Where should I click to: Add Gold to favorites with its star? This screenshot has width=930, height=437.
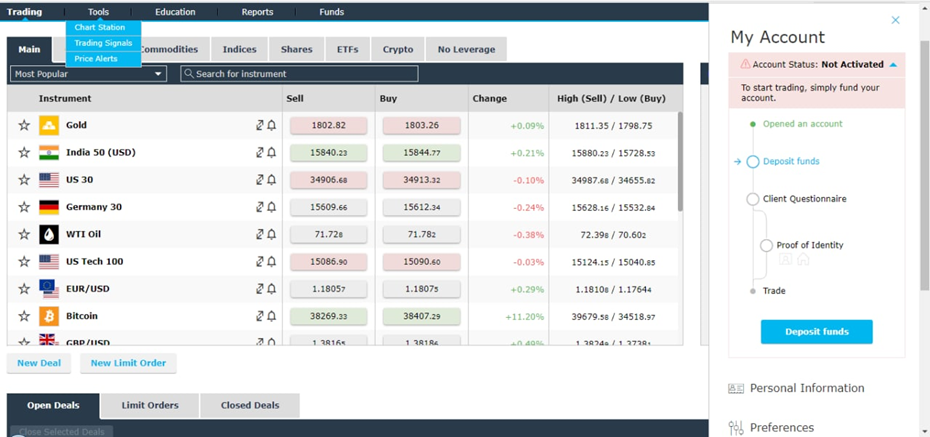[24, 125]
